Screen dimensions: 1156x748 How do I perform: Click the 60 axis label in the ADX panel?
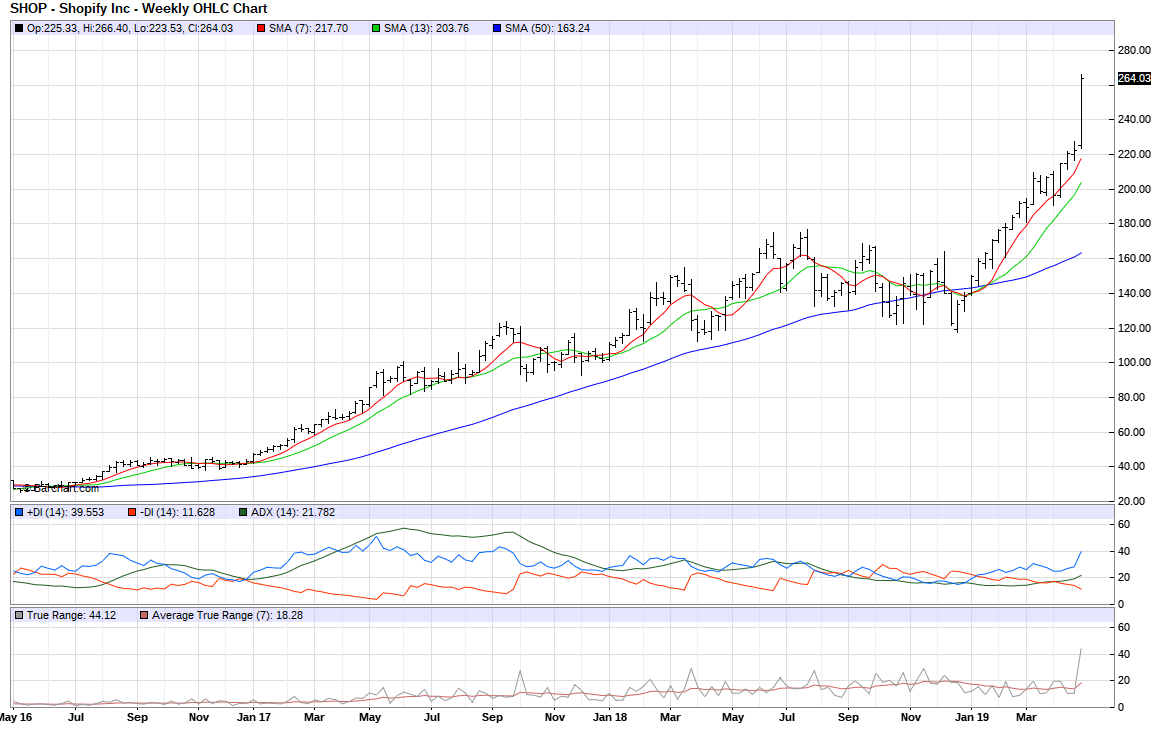coord(1124,524)
